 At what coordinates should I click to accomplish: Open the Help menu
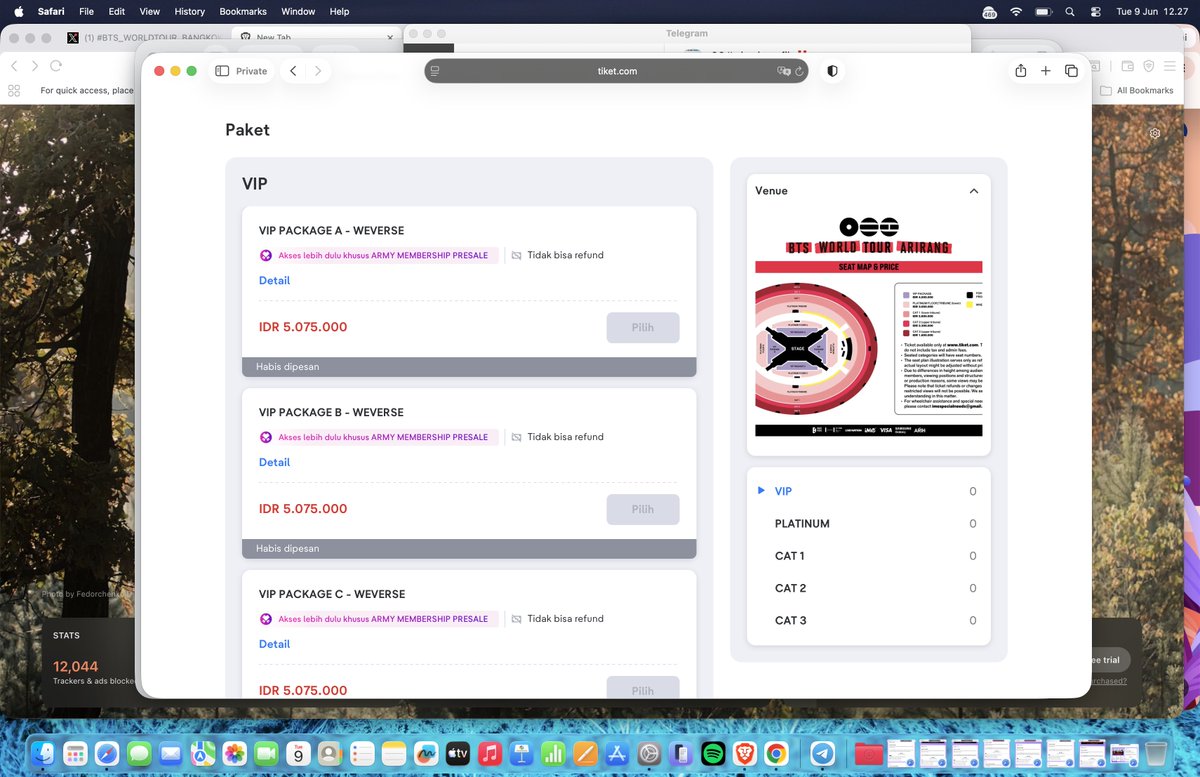pos(339,11)
